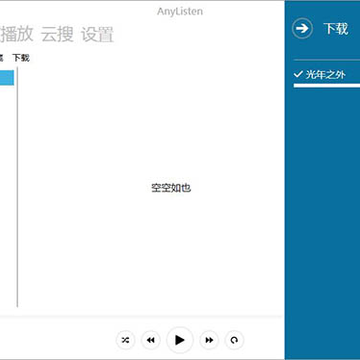
Task: Click the playback seek bar above the controls
Action: tap(141, 316)
